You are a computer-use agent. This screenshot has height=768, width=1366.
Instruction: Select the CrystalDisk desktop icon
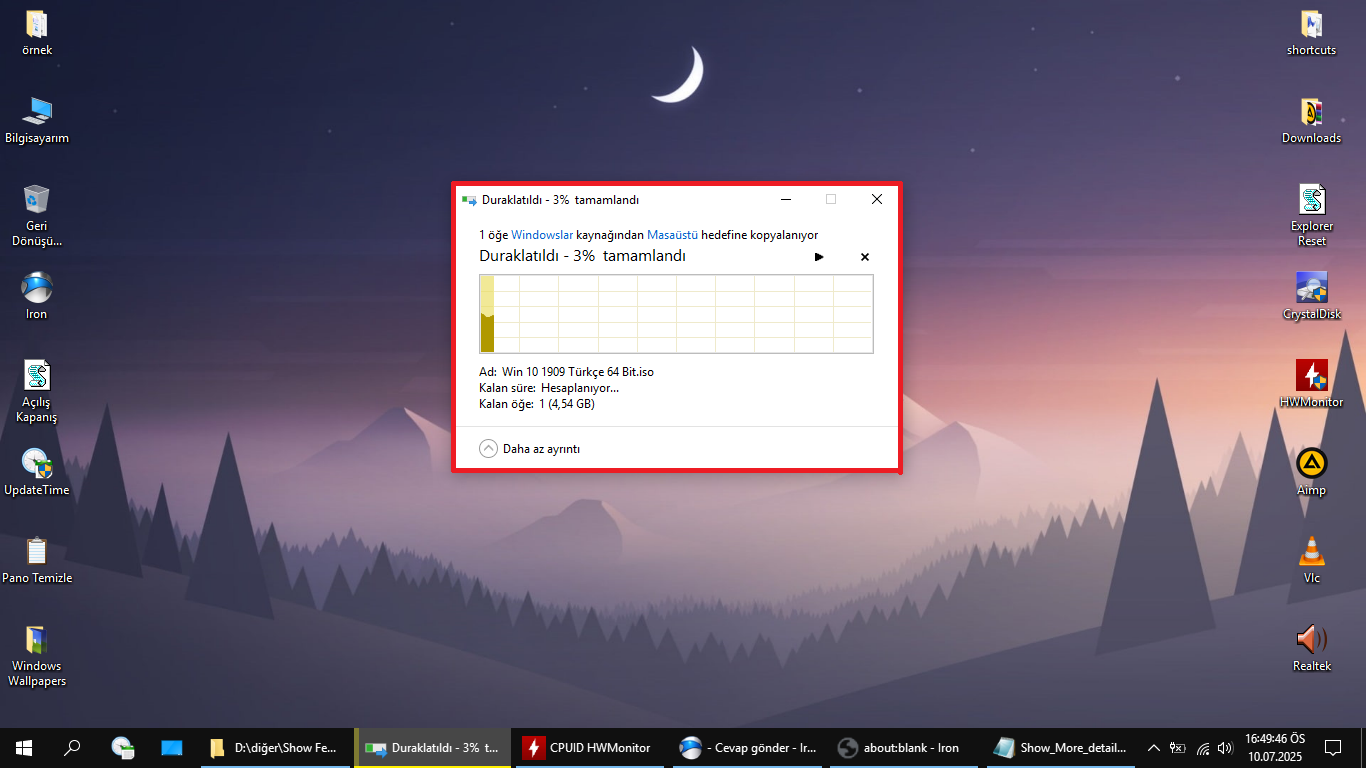click(1312, 297)
